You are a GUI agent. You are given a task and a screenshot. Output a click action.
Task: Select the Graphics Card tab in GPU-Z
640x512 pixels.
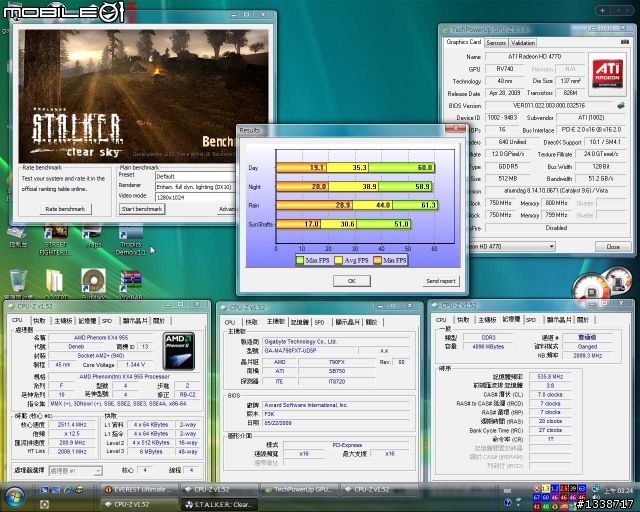coord(464,42)
